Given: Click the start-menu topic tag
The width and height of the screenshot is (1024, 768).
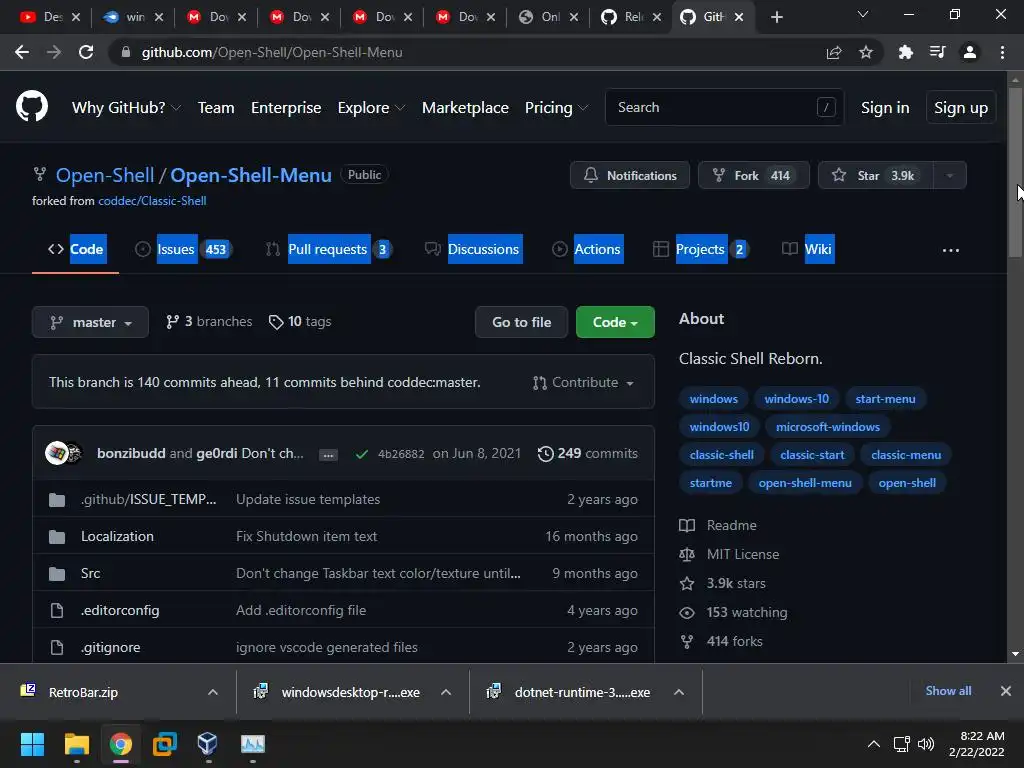Looking at the screenshot, I should click(x=885, y=399).
